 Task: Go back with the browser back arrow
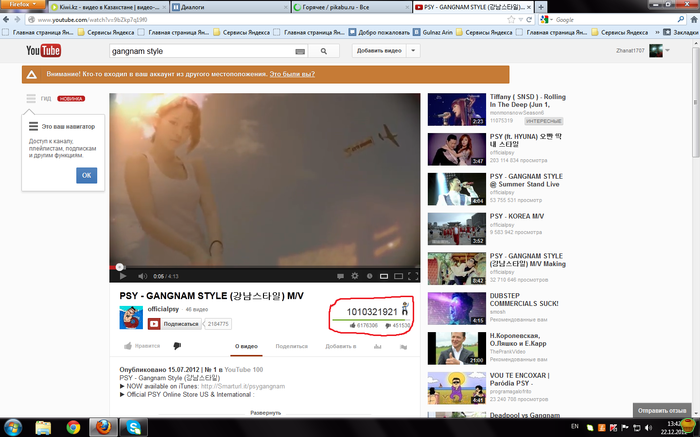pyautogui.click(x=6, y=20)
